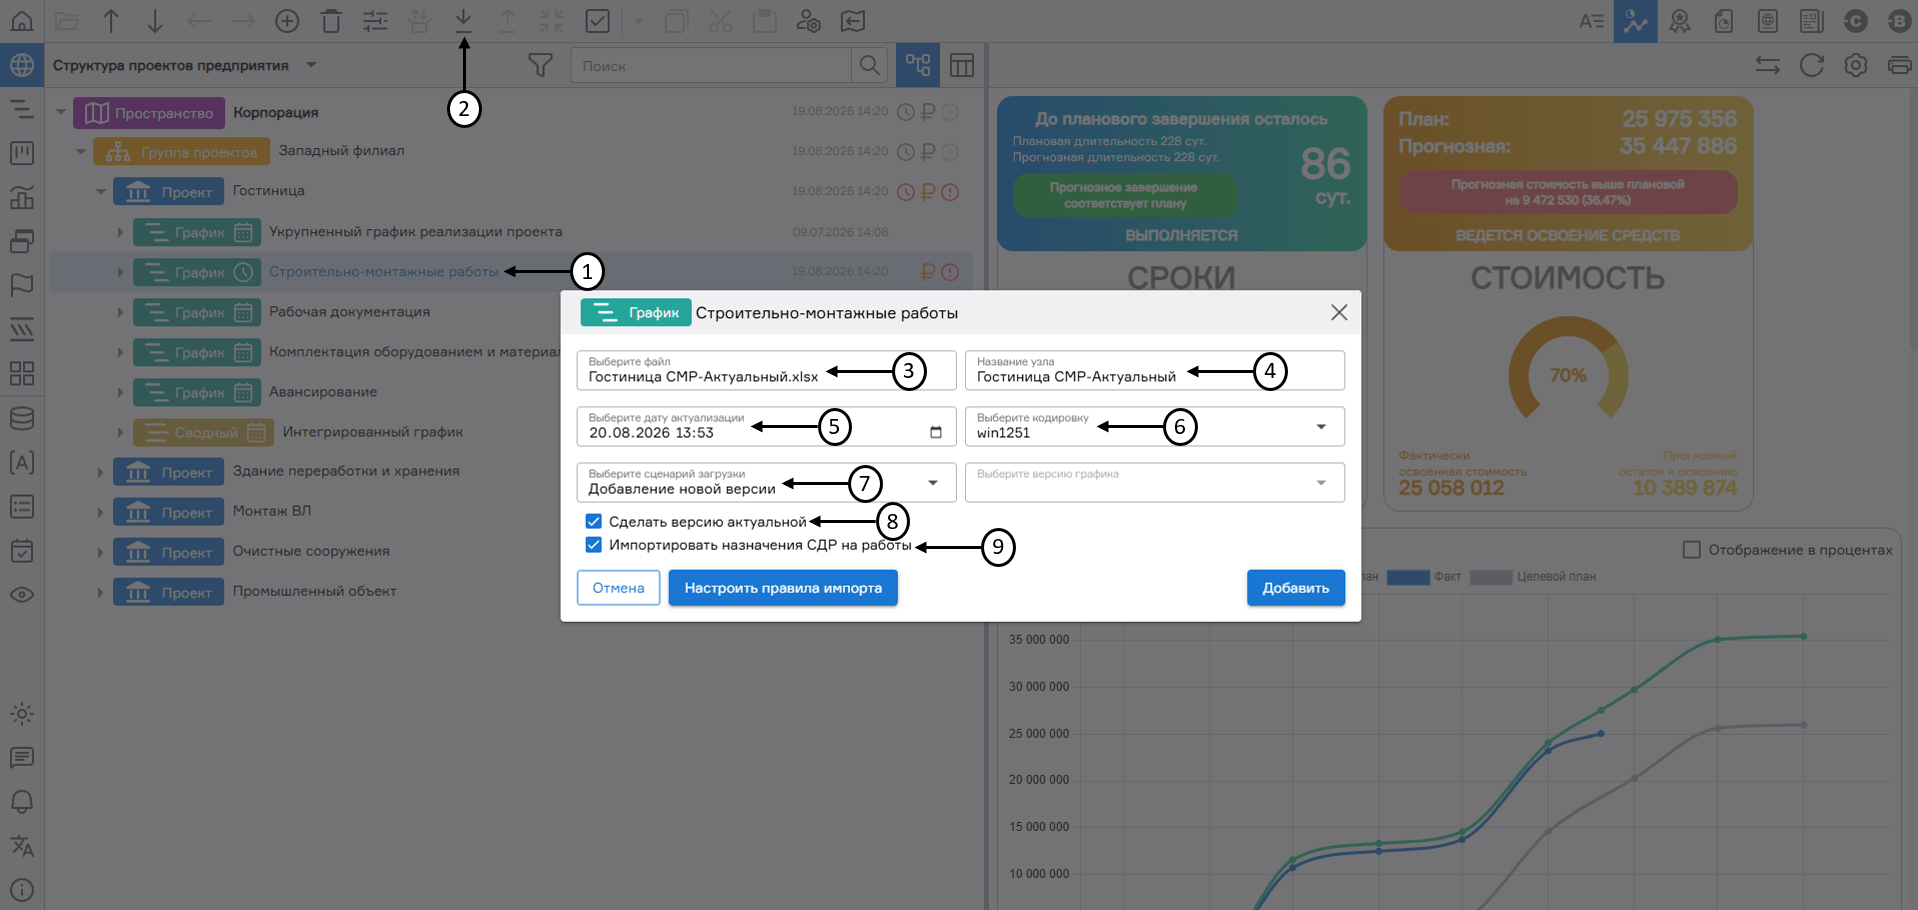Open the 'Выберите версию графика' dropdown
This screenshot has width=1918, height=910.
coord(1154,482)
